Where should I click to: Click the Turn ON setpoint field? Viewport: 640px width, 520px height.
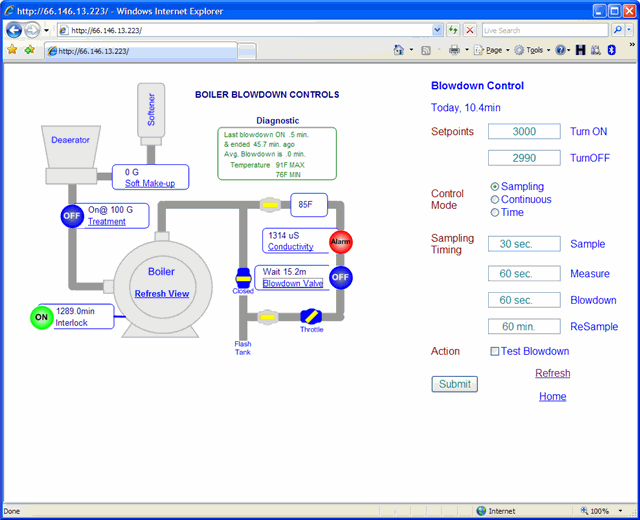tap(524, 132)
